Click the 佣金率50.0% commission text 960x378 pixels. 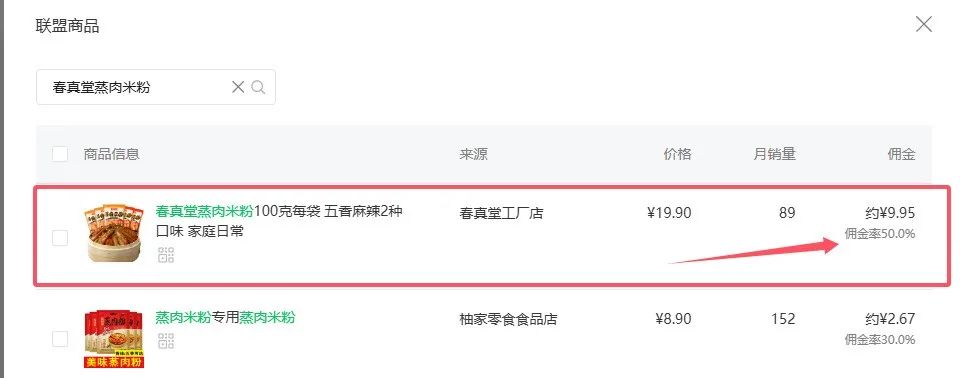[x=880, y=233]
